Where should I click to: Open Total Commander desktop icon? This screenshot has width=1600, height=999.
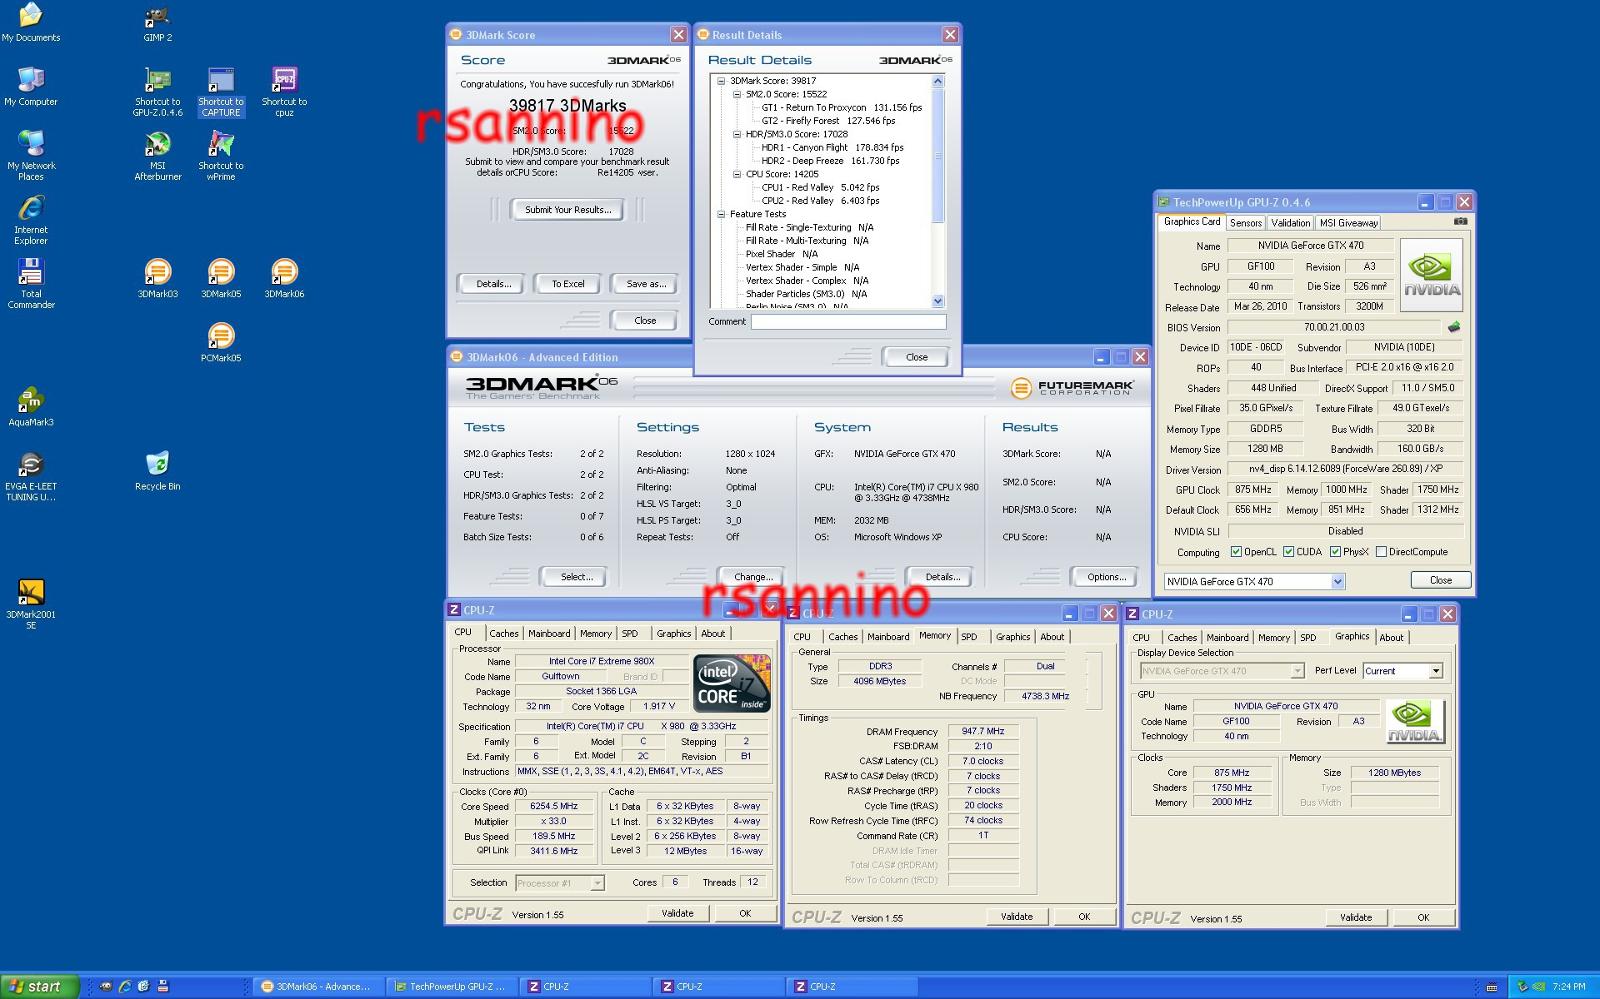click(31, 284)
